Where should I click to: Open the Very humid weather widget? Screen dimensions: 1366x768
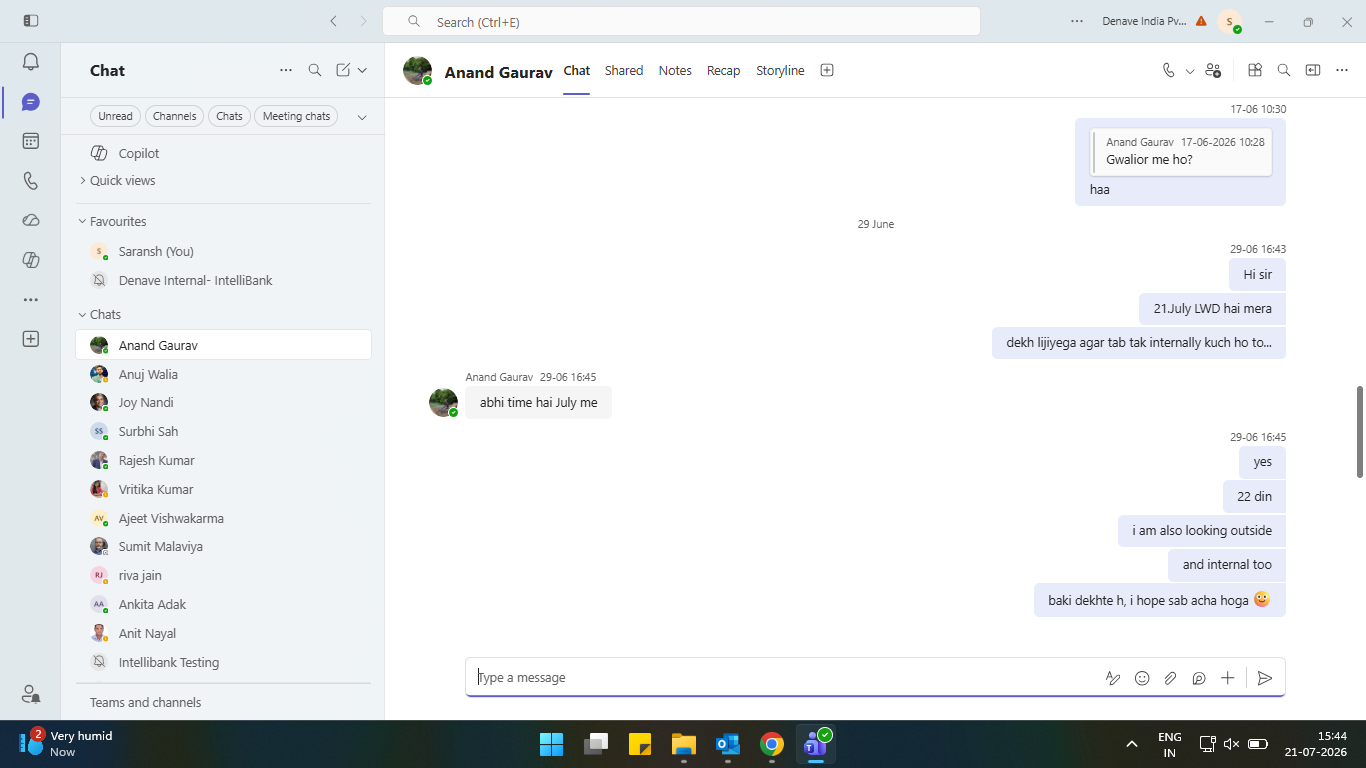(66, 744)
